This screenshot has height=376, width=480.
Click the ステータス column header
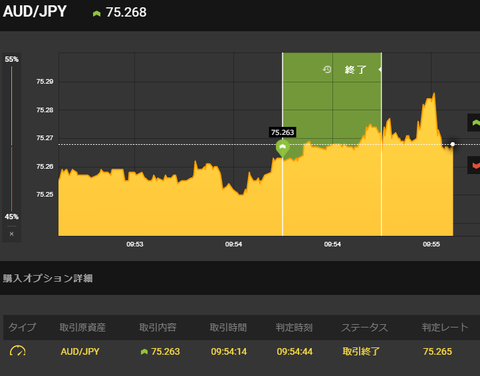click(365, 327)
